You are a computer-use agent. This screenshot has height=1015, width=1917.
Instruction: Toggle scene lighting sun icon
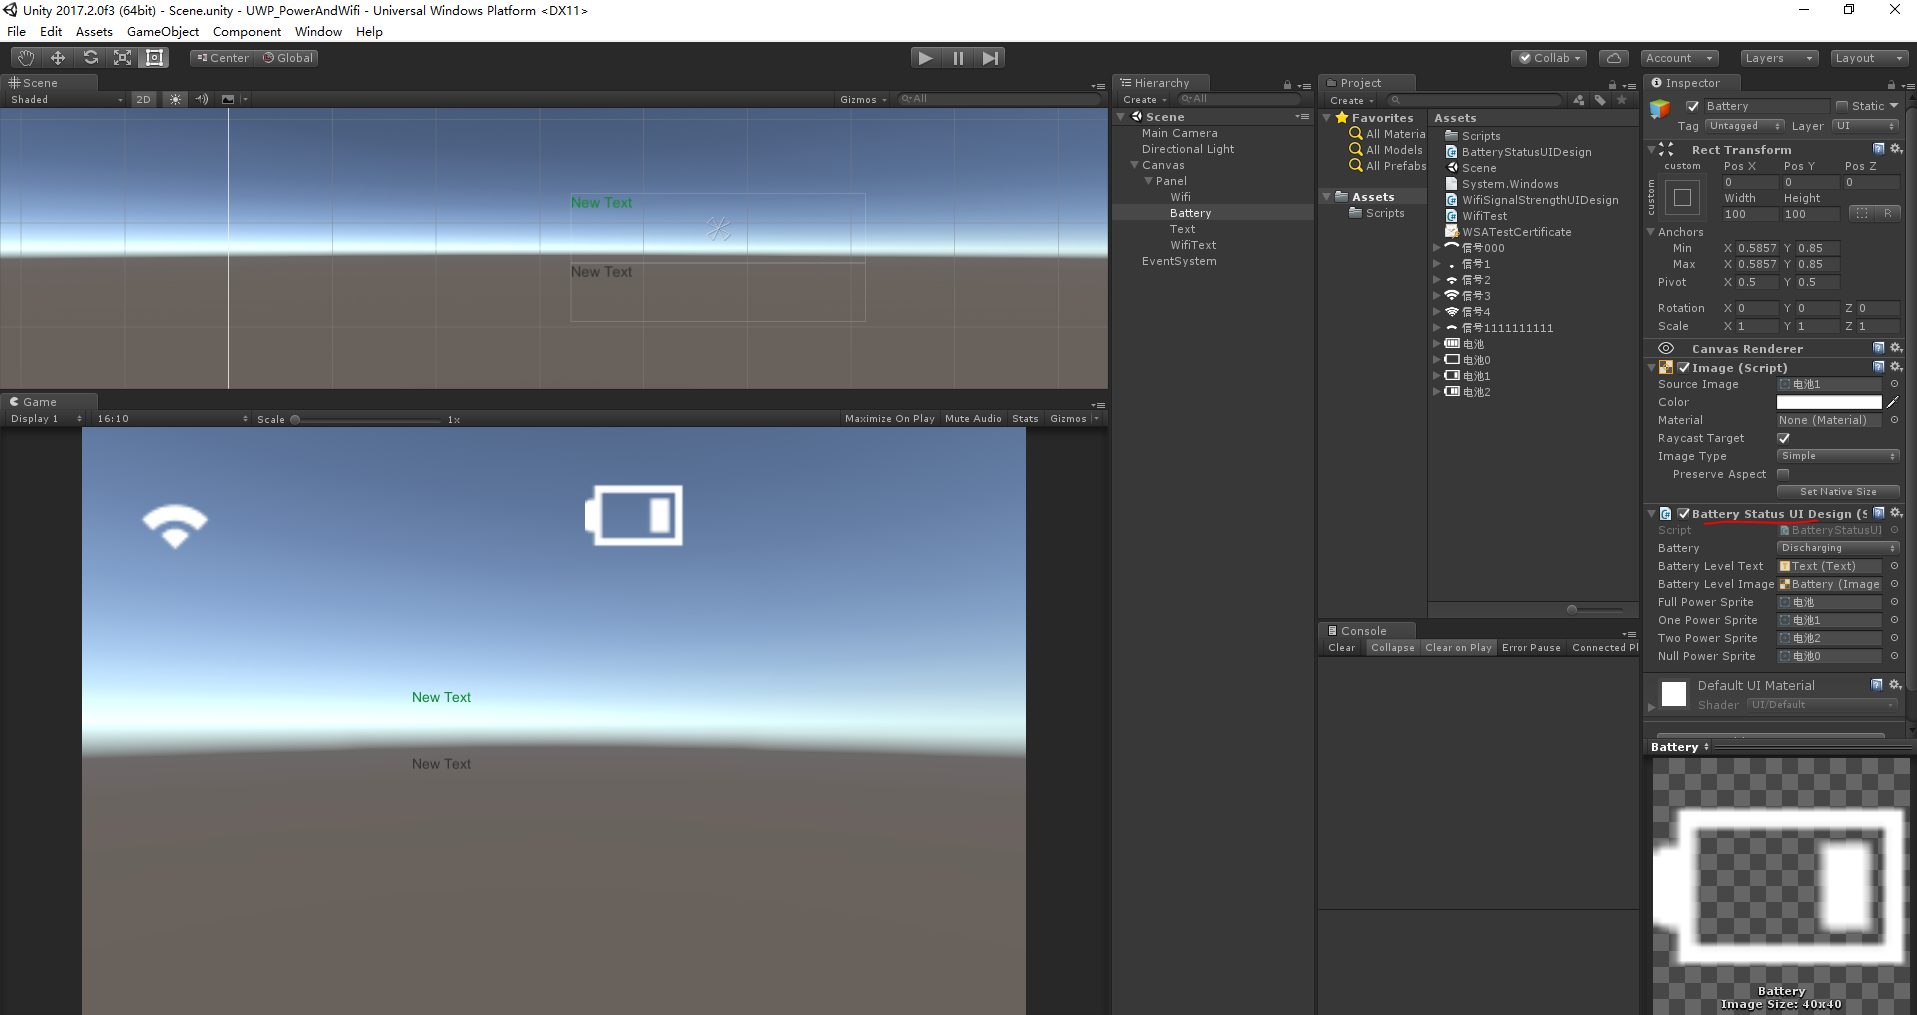175,99
